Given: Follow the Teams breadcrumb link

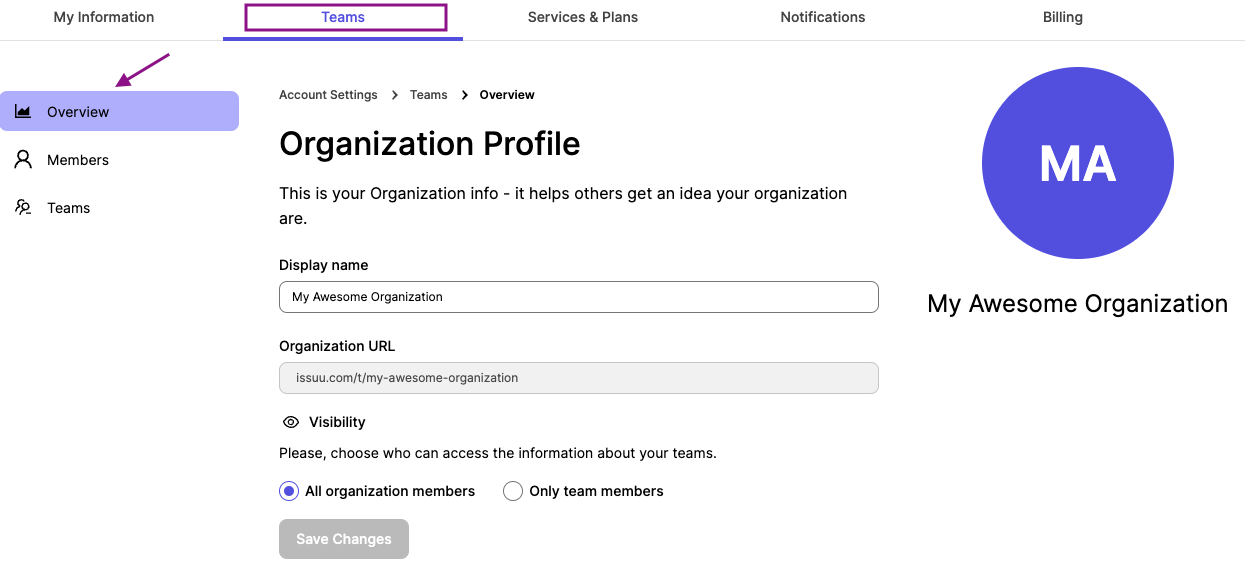Looking at the screenshot, I should point(429,95).
